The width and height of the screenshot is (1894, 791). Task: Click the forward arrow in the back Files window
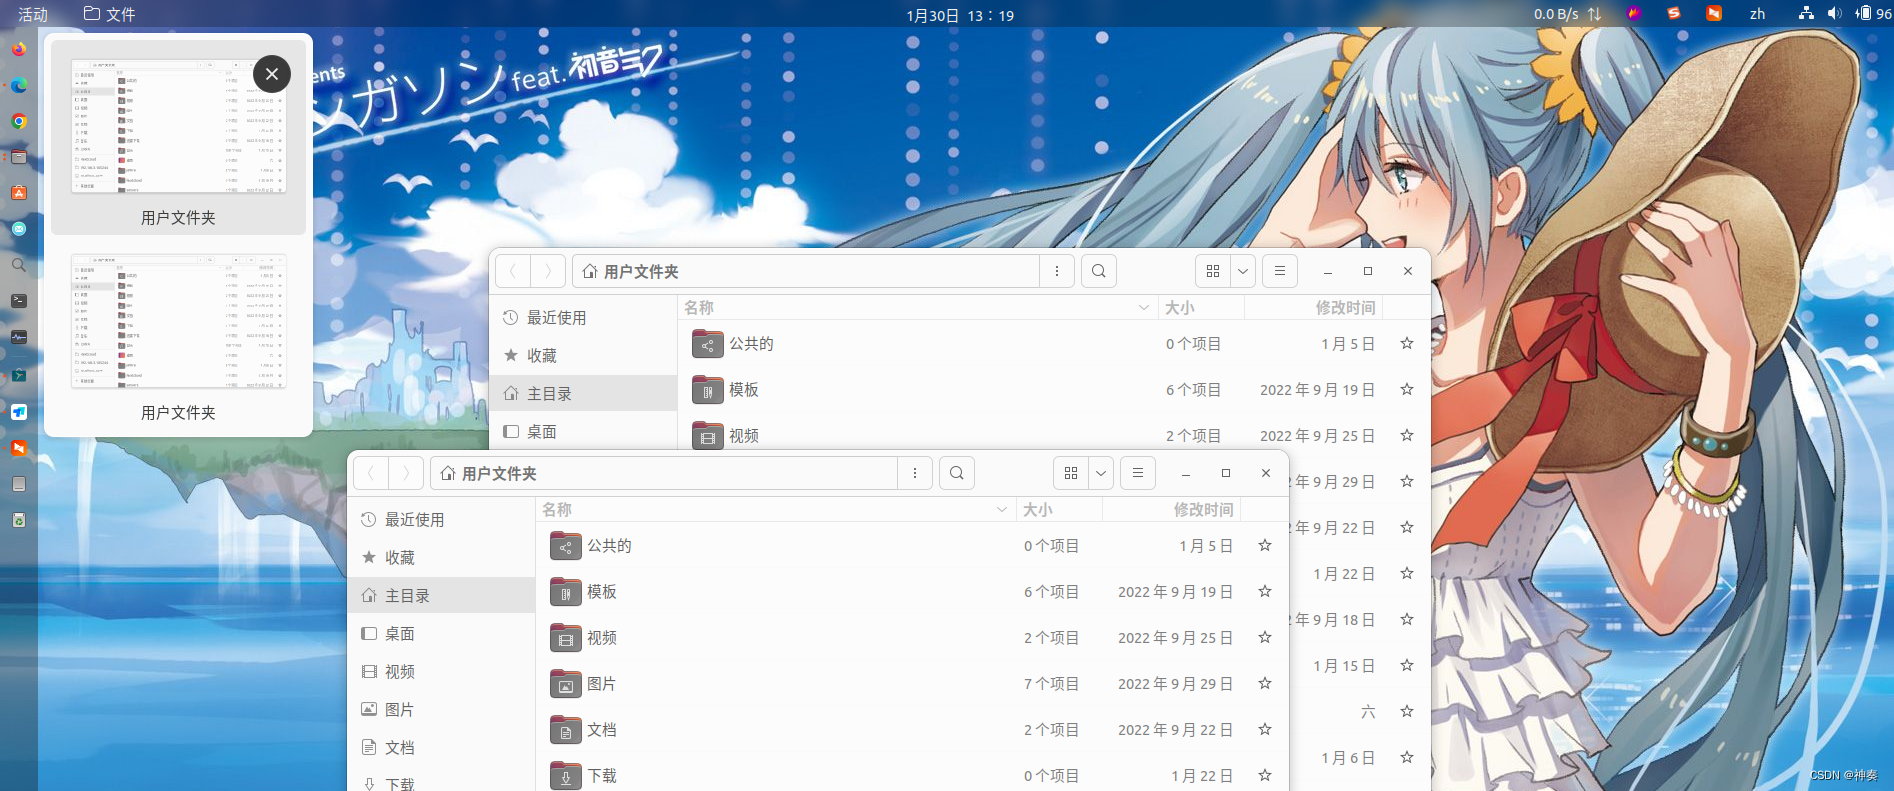(548, 271)
